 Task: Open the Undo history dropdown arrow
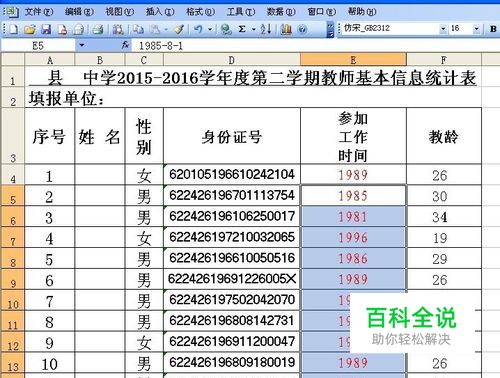(x=210, y=29)
